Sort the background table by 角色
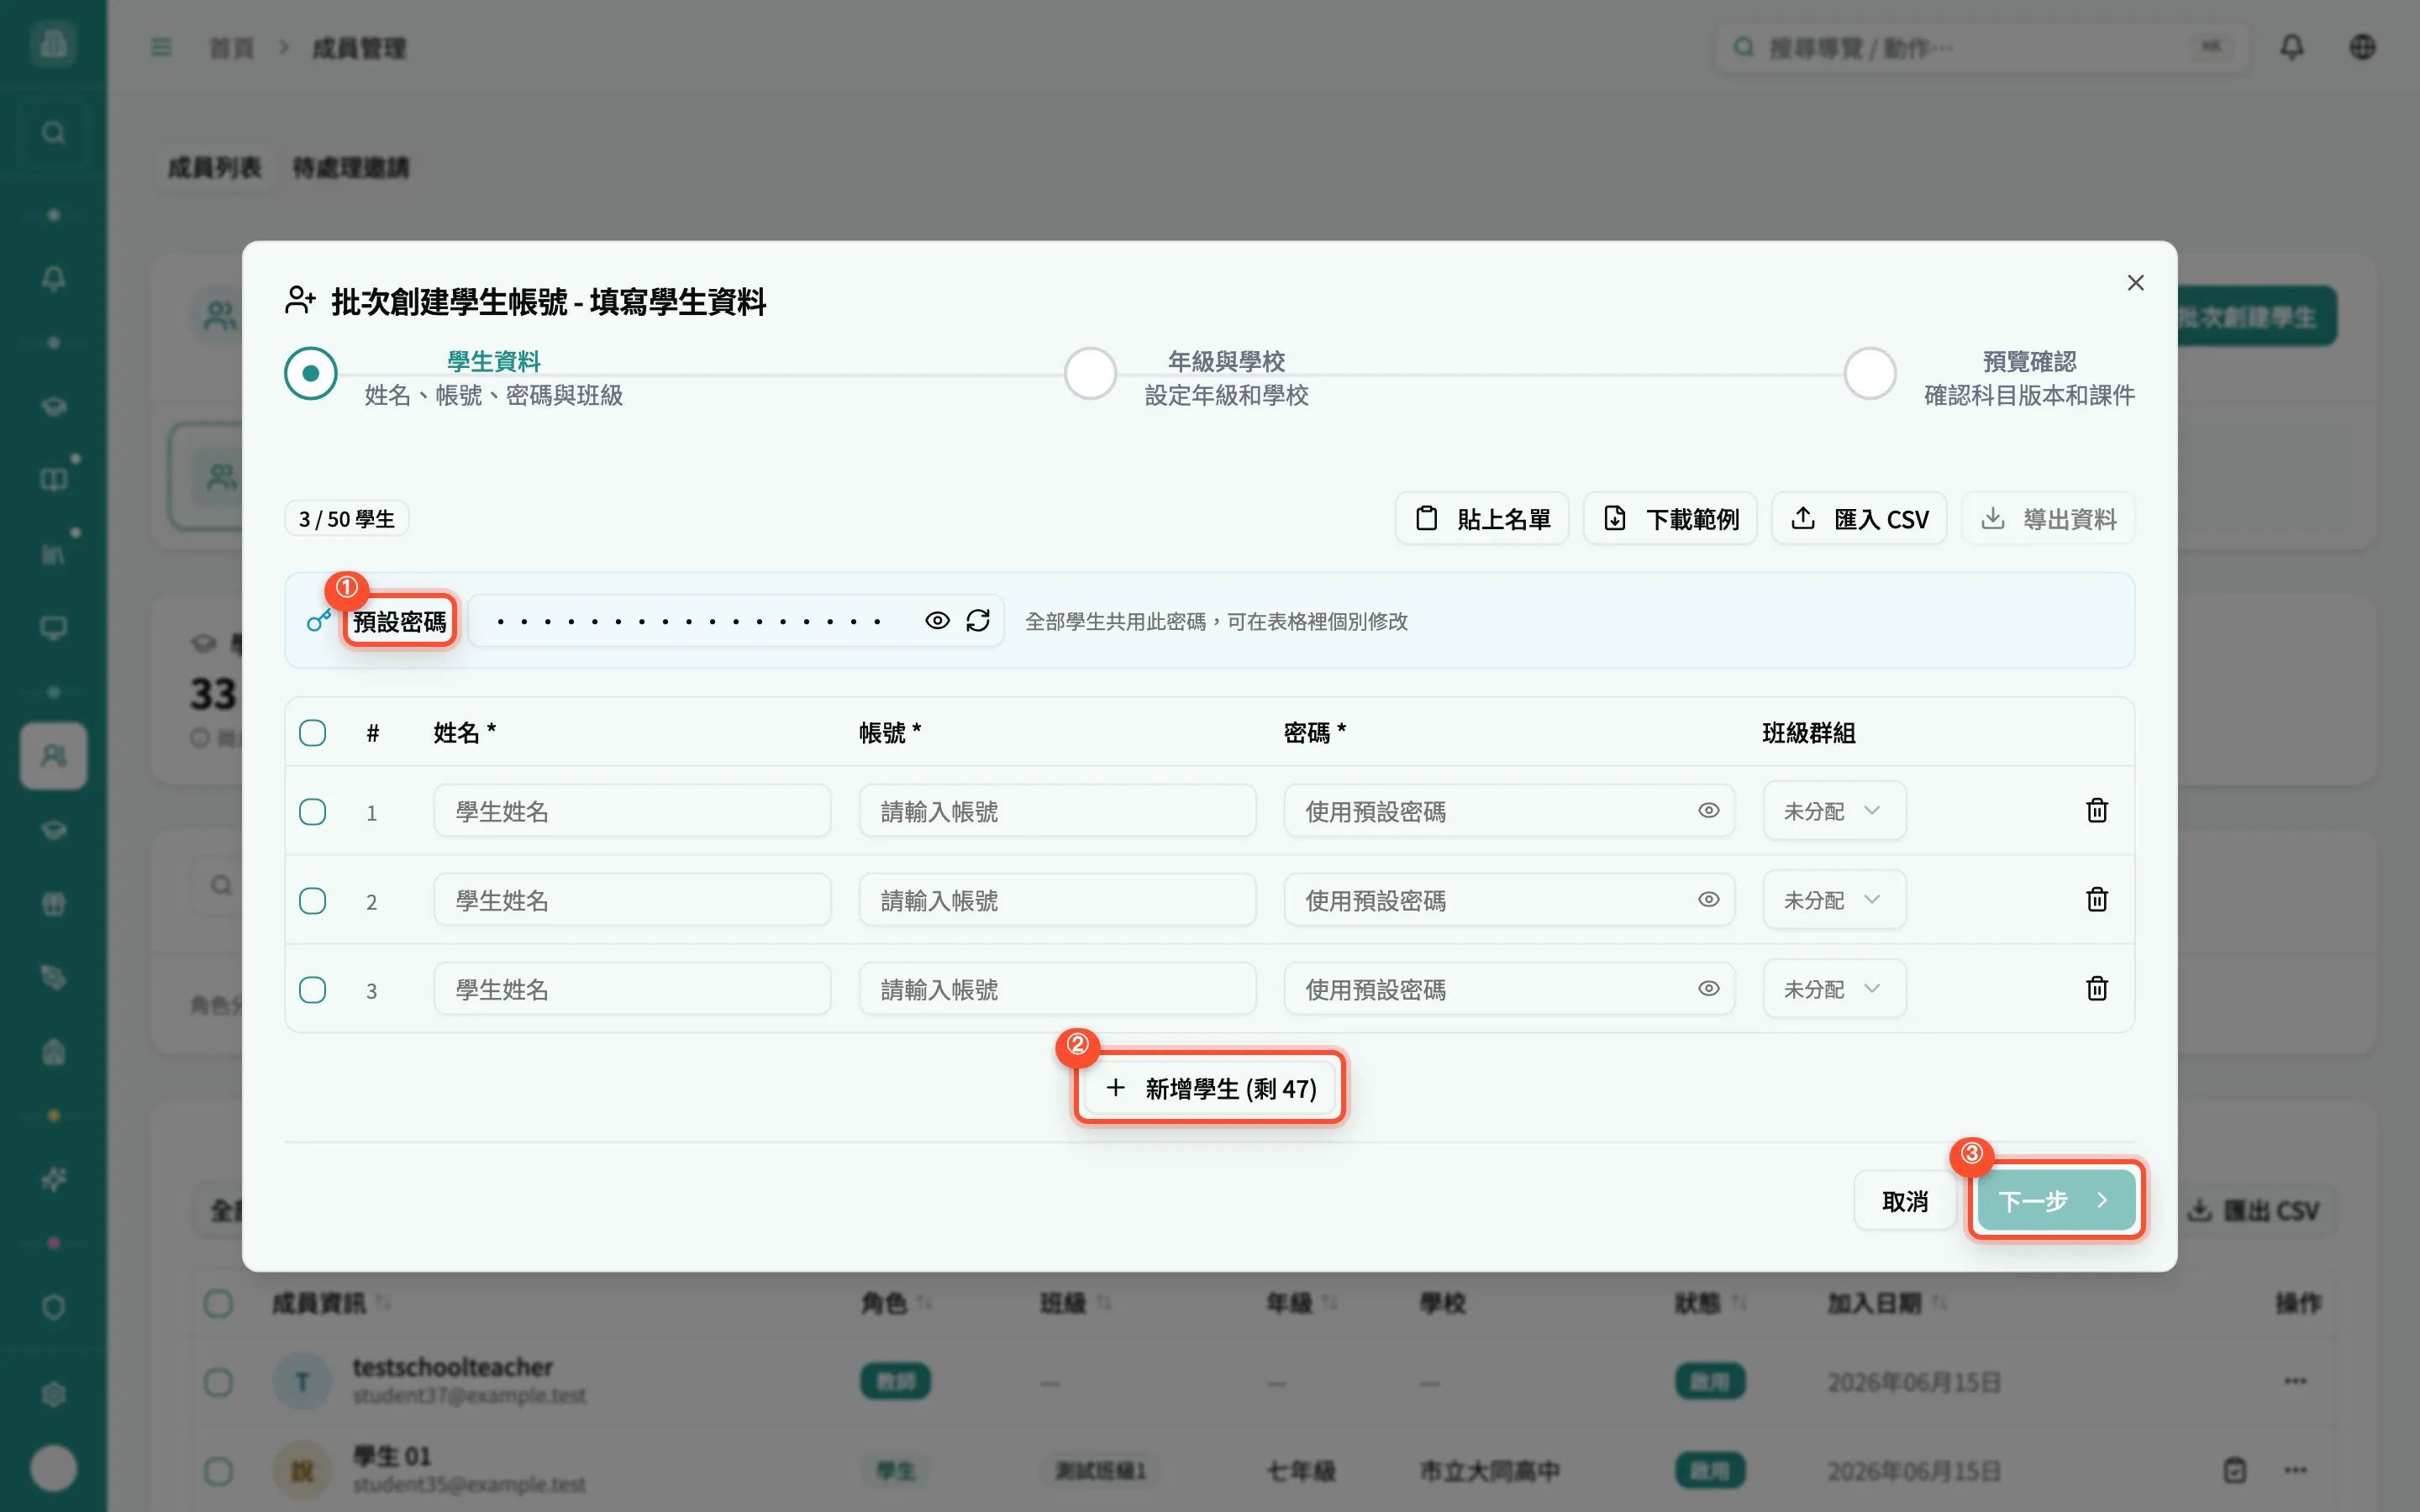 click(x=896, y=1303)
